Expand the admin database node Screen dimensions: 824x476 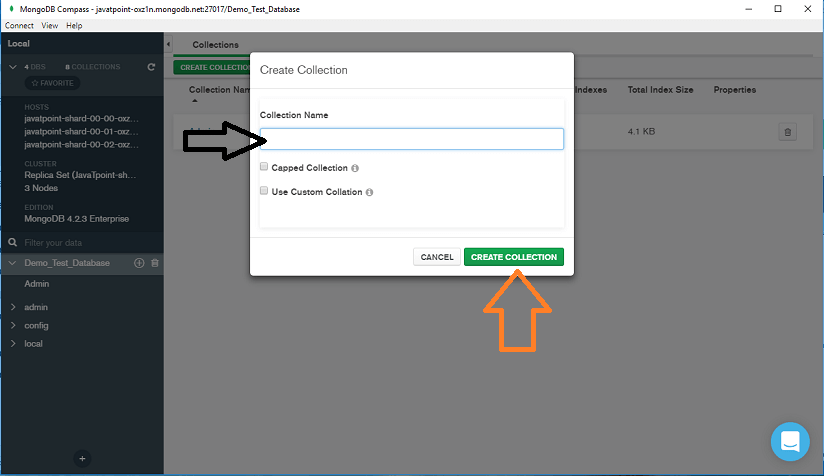click(13, 307)
